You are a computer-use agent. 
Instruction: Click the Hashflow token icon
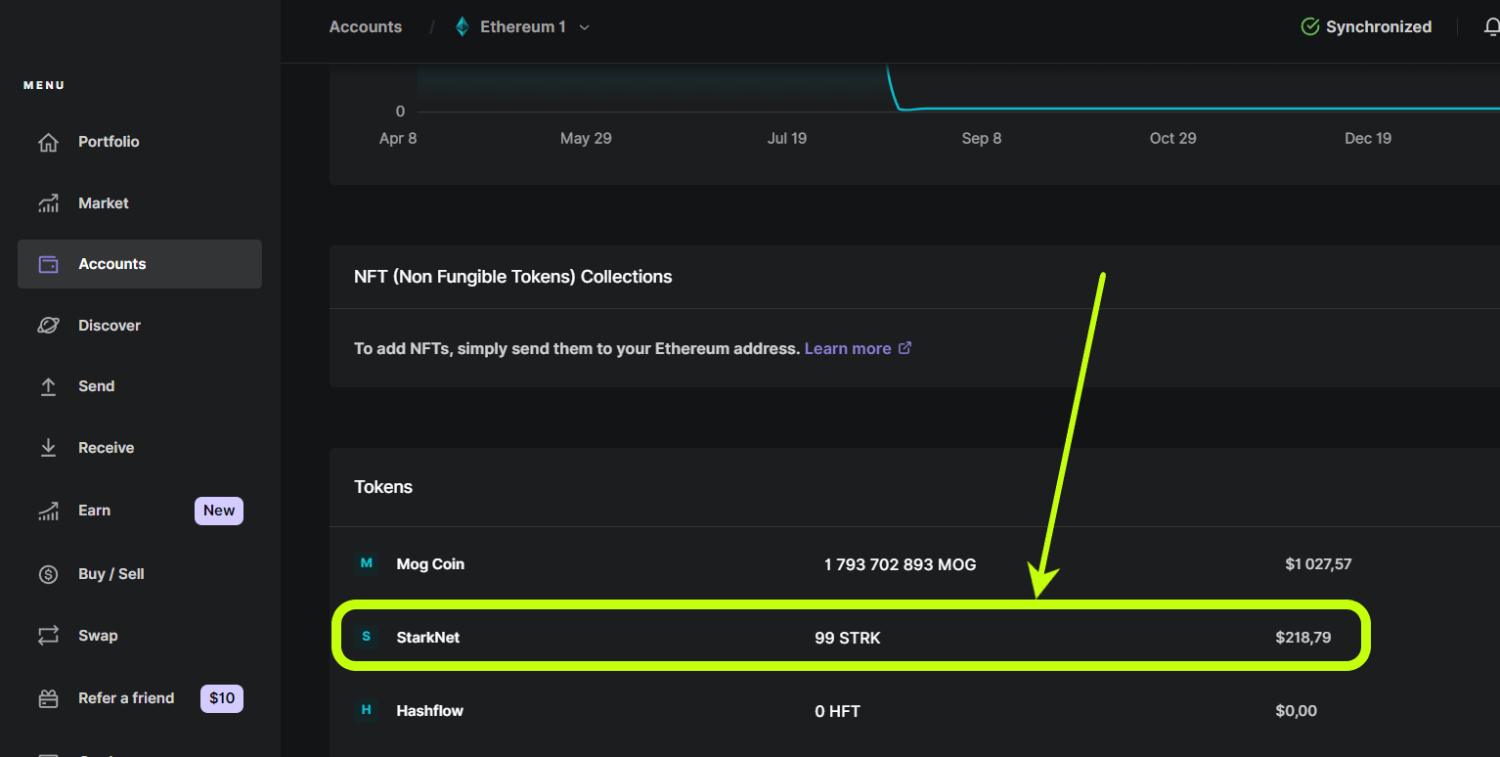coord(366,710)
